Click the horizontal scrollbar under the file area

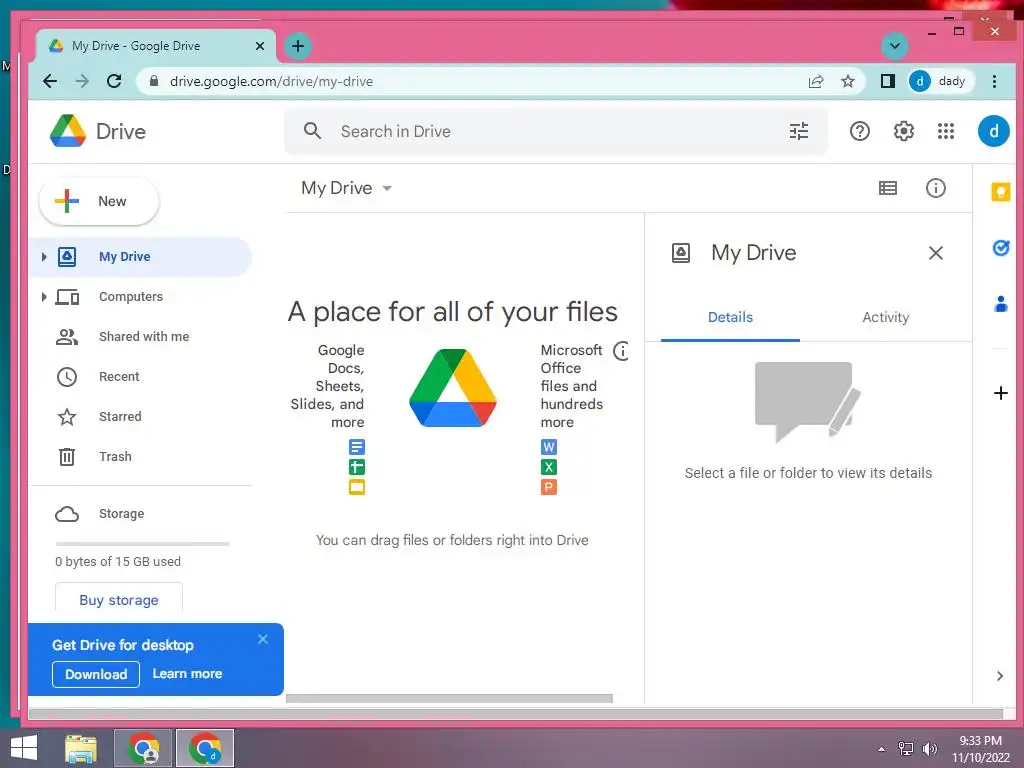[x=449, y=699]
